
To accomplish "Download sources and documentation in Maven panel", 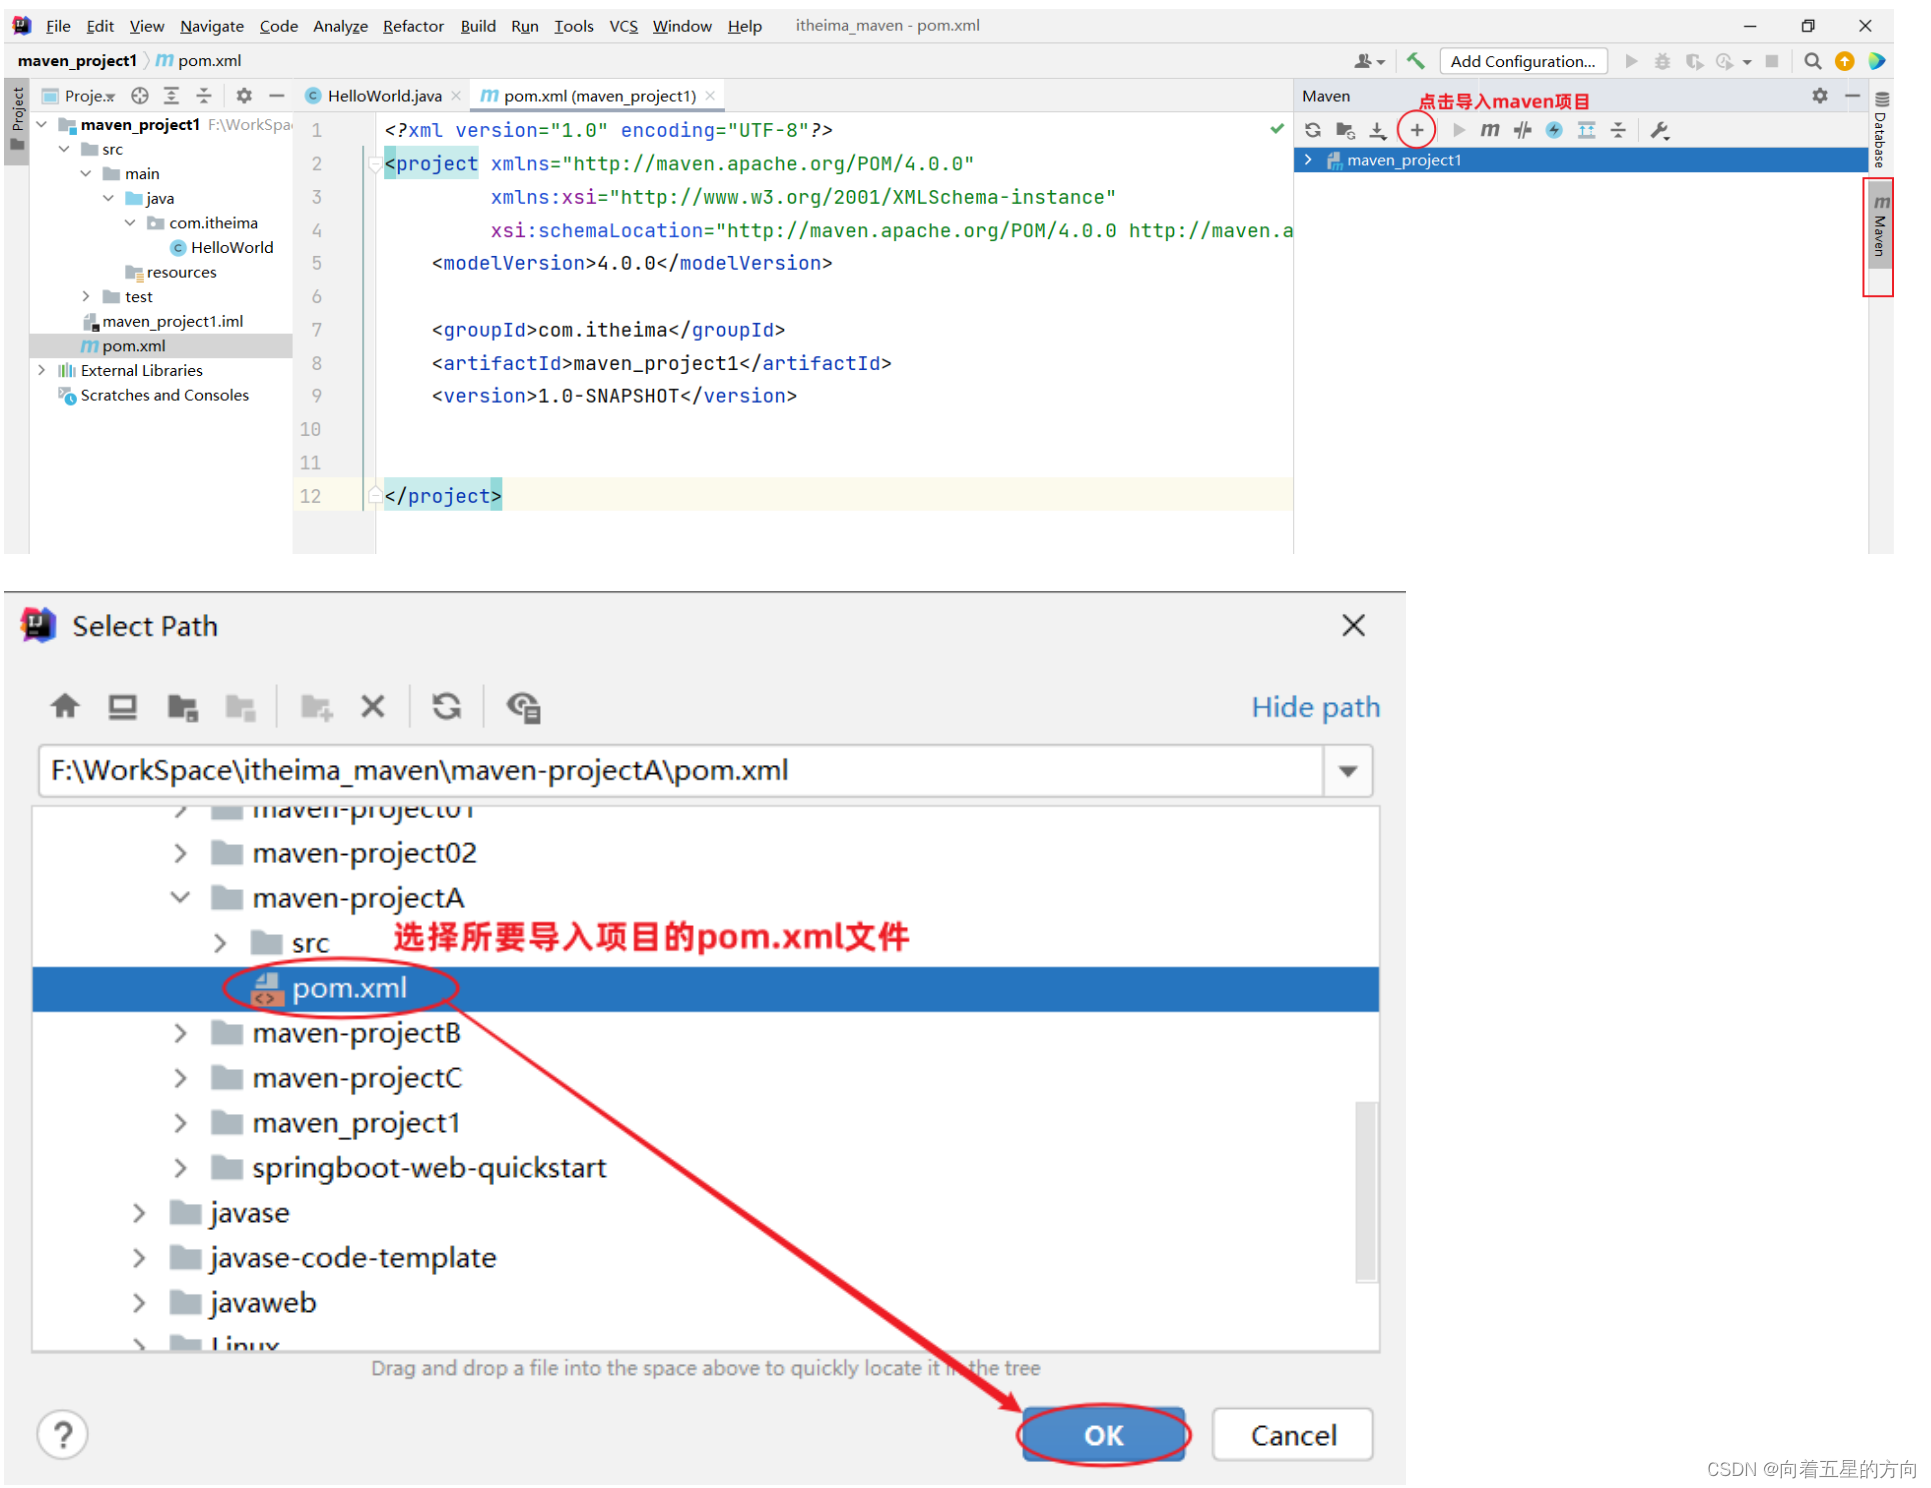I will click(1377, 130).
